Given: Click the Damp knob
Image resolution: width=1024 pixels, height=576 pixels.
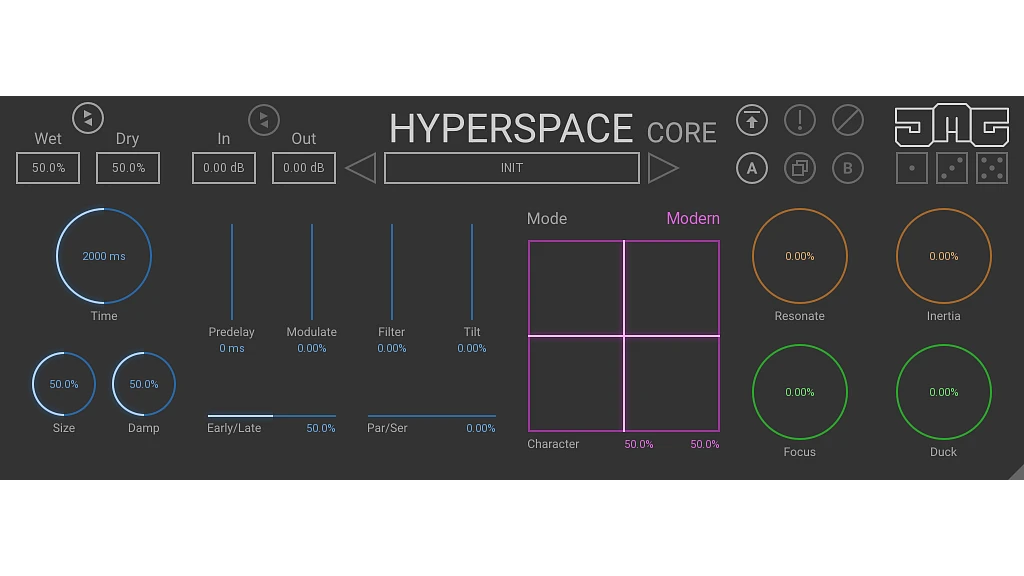Looking at the screenshot, I should point(144,384).
